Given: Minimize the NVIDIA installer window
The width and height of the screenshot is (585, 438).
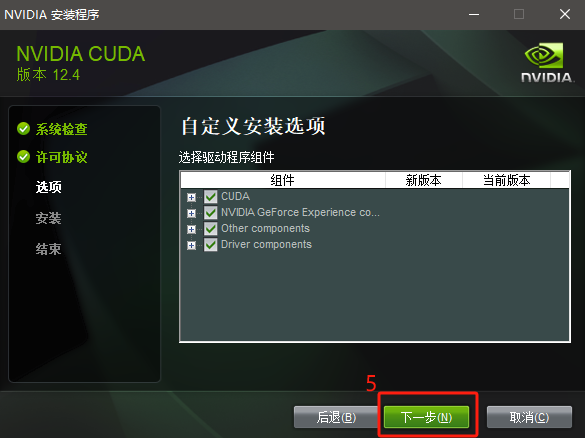Looking at the screenshot, I should point(474,15).
